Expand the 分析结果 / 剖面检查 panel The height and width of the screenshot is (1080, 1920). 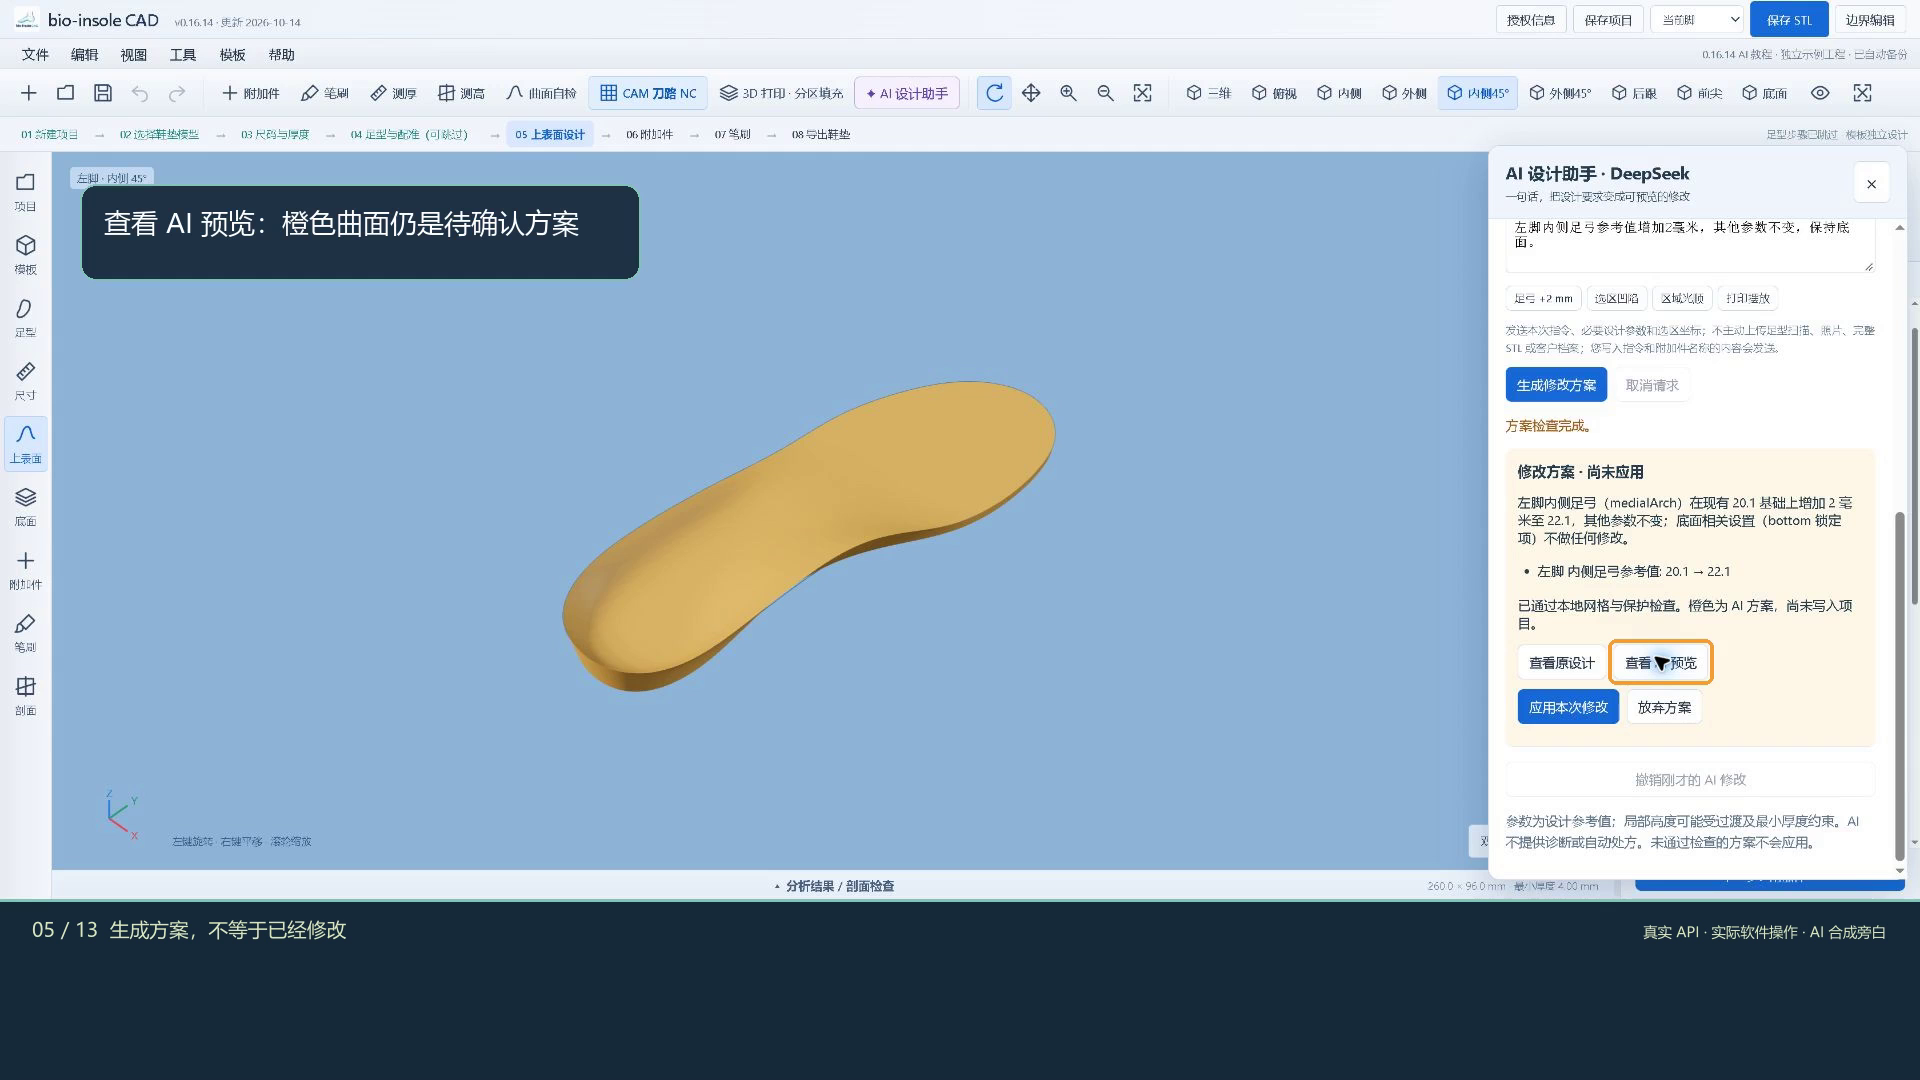click(x=834, y=886)
